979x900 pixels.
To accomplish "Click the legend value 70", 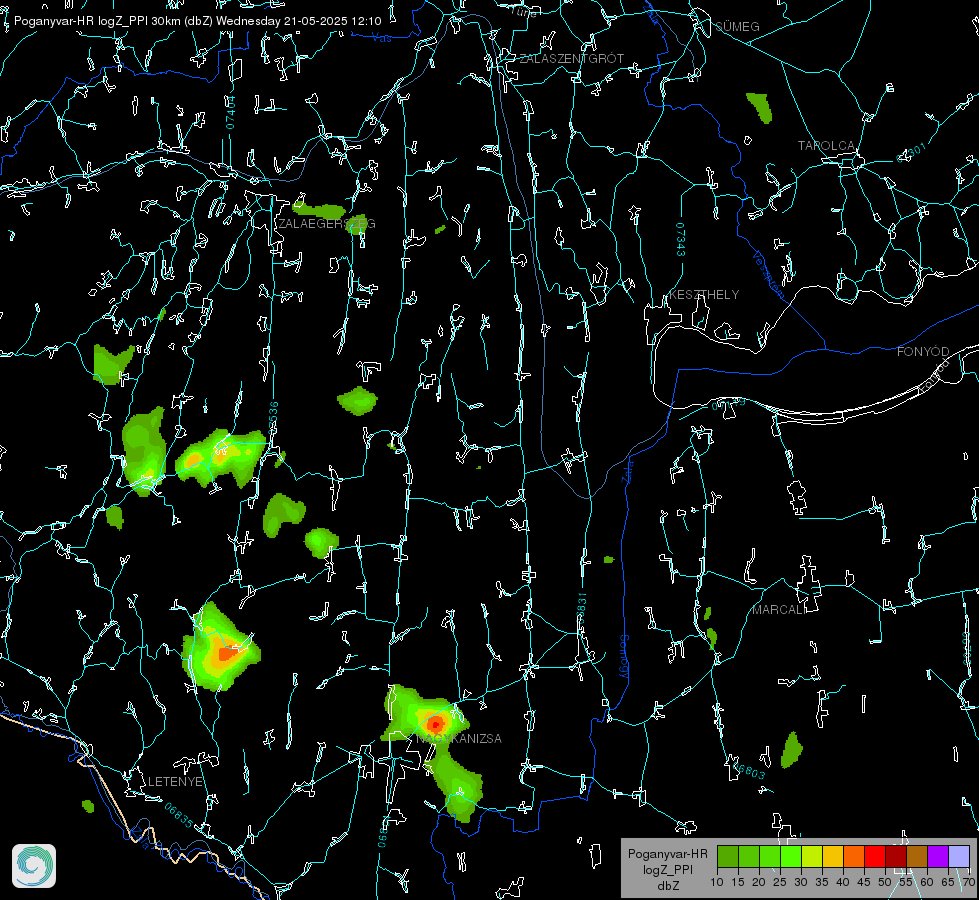I will (969, 882).
